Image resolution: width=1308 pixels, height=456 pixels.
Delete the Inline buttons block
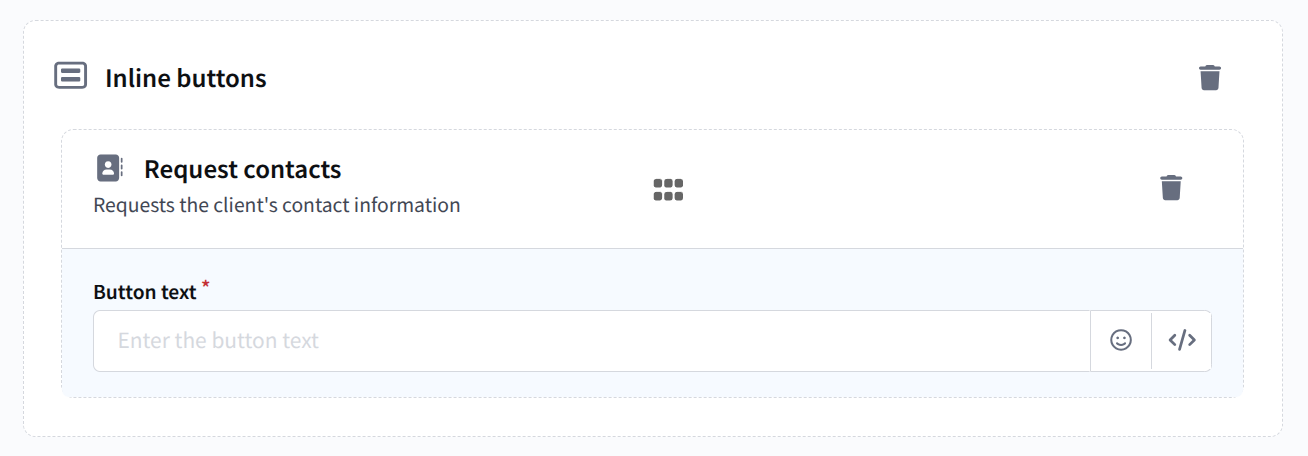tap(1210, 77)
